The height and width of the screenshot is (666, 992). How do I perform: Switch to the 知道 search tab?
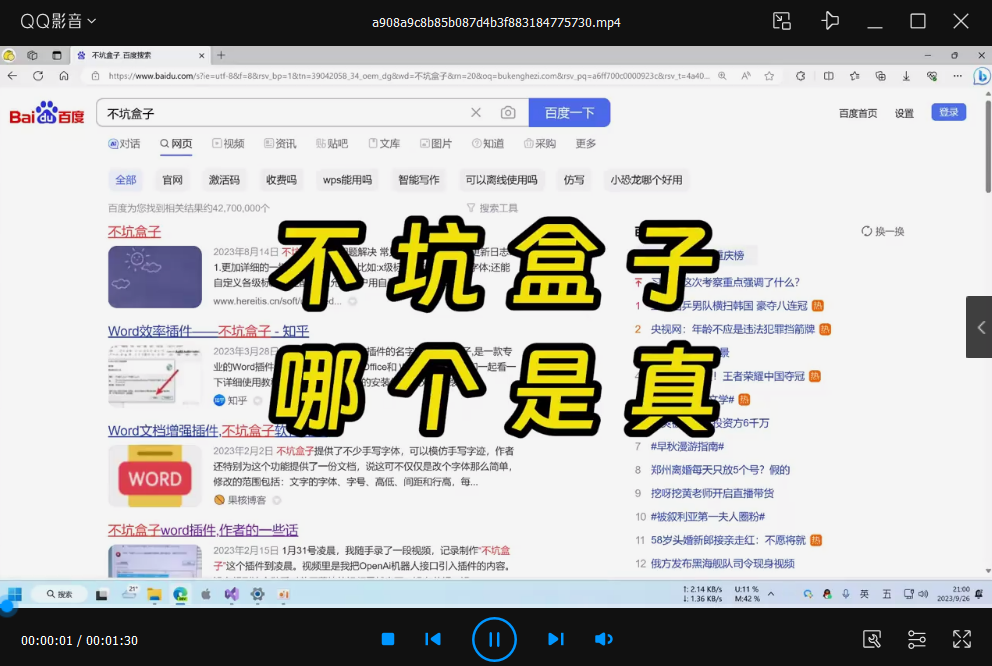(488, 144)
